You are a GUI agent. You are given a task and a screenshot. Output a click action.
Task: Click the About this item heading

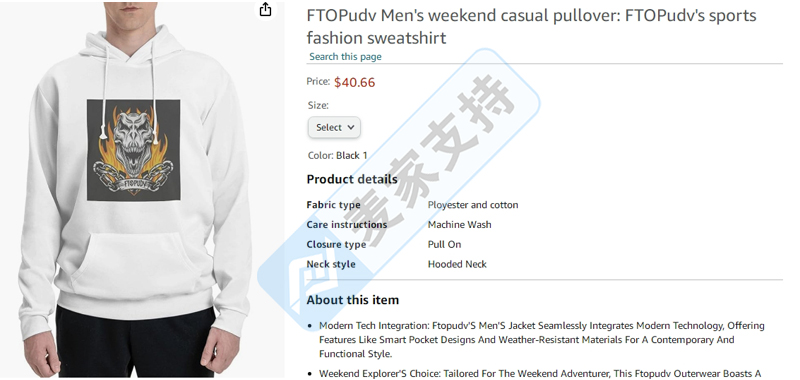[x=353, y=300]
